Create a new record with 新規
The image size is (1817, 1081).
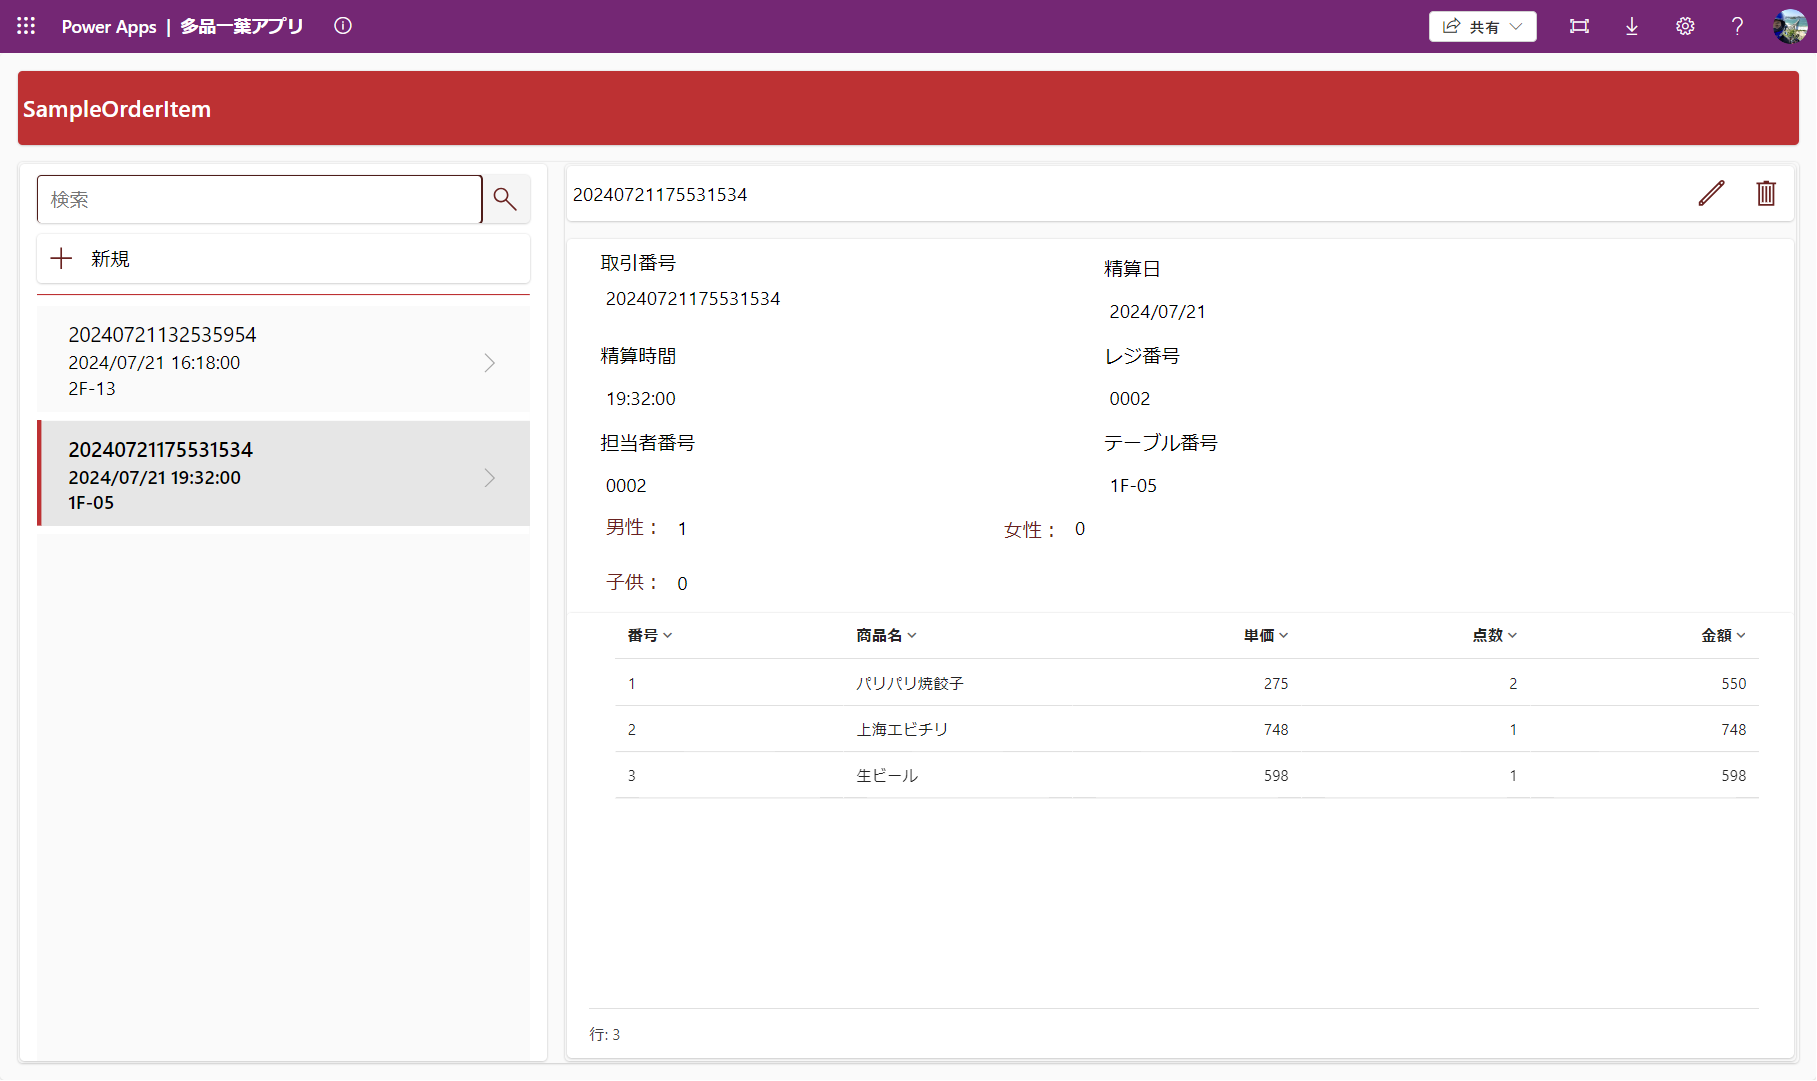283,259
